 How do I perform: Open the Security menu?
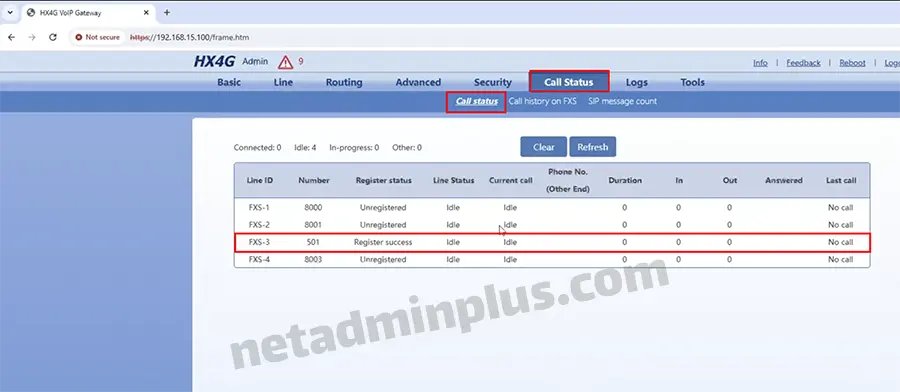[492, 82]
